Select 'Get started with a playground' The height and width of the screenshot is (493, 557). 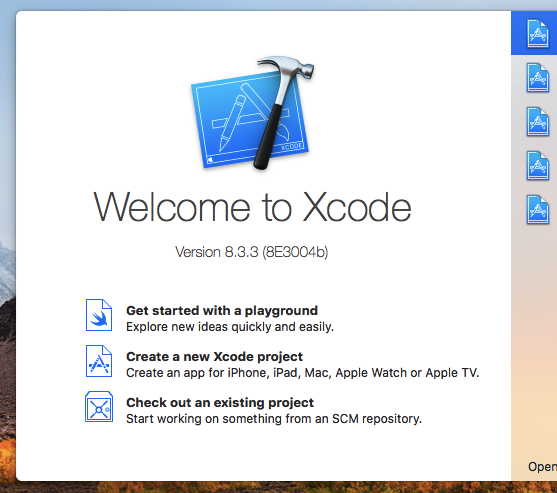tap(222, 310)
